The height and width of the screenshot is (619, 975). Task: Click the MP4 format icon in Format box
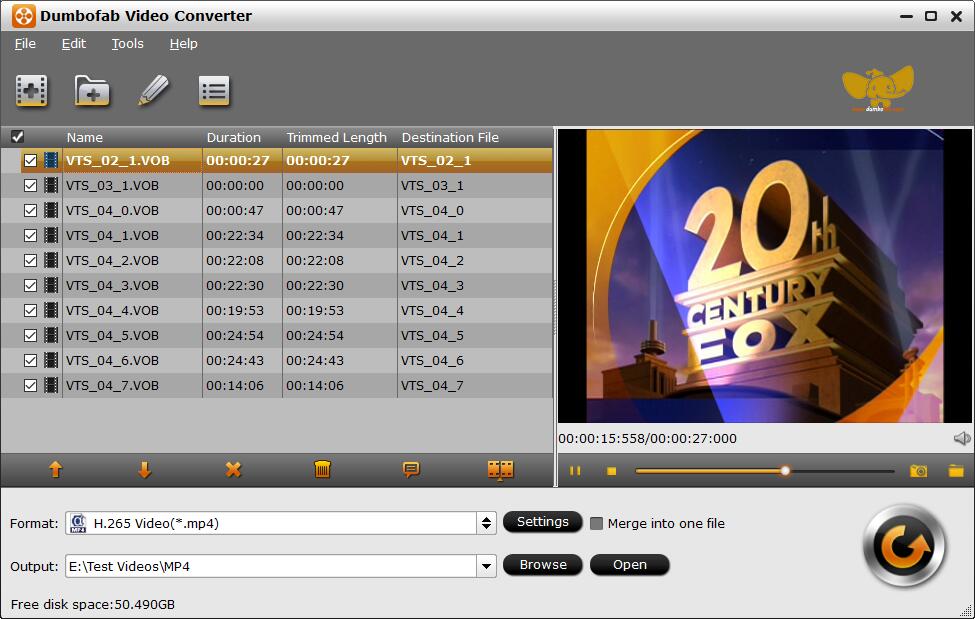point(78,523)
